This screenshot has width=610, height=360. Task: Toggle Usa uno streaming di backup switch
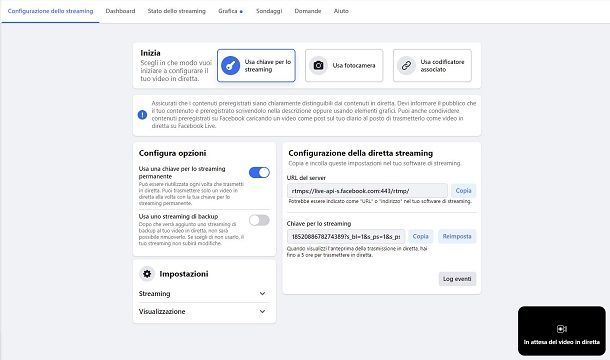click(x=259, y=220)
